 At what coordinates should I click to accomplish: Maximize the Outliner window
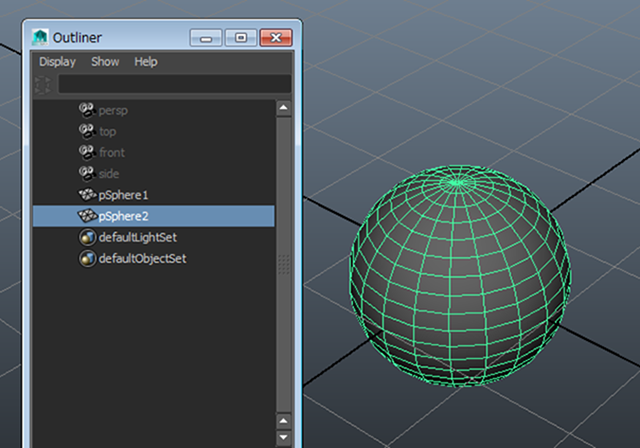pyautogui.click(x=241, y=38)
